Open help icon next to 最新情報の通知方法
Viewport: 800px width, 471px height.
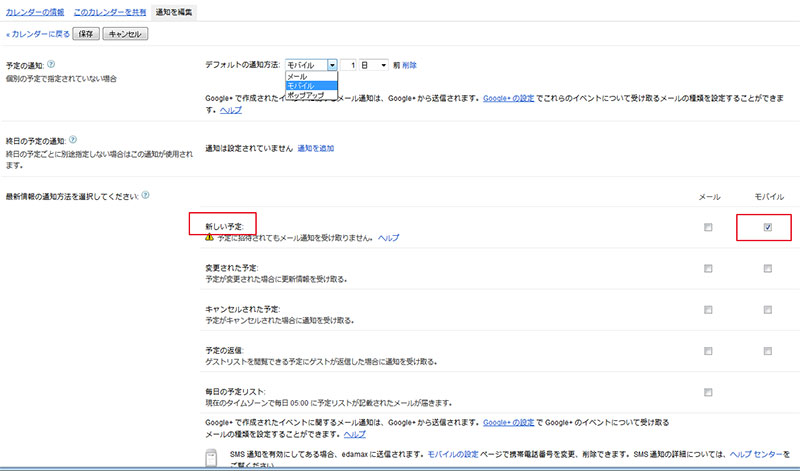pos(145,195)
